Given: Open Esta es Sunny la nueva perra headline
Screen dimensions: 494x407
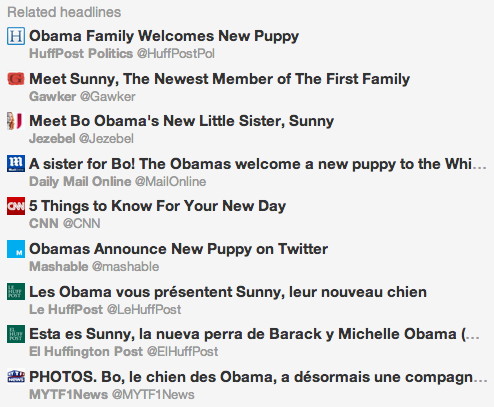Looking at the screenshot, I should pos(254,334).
